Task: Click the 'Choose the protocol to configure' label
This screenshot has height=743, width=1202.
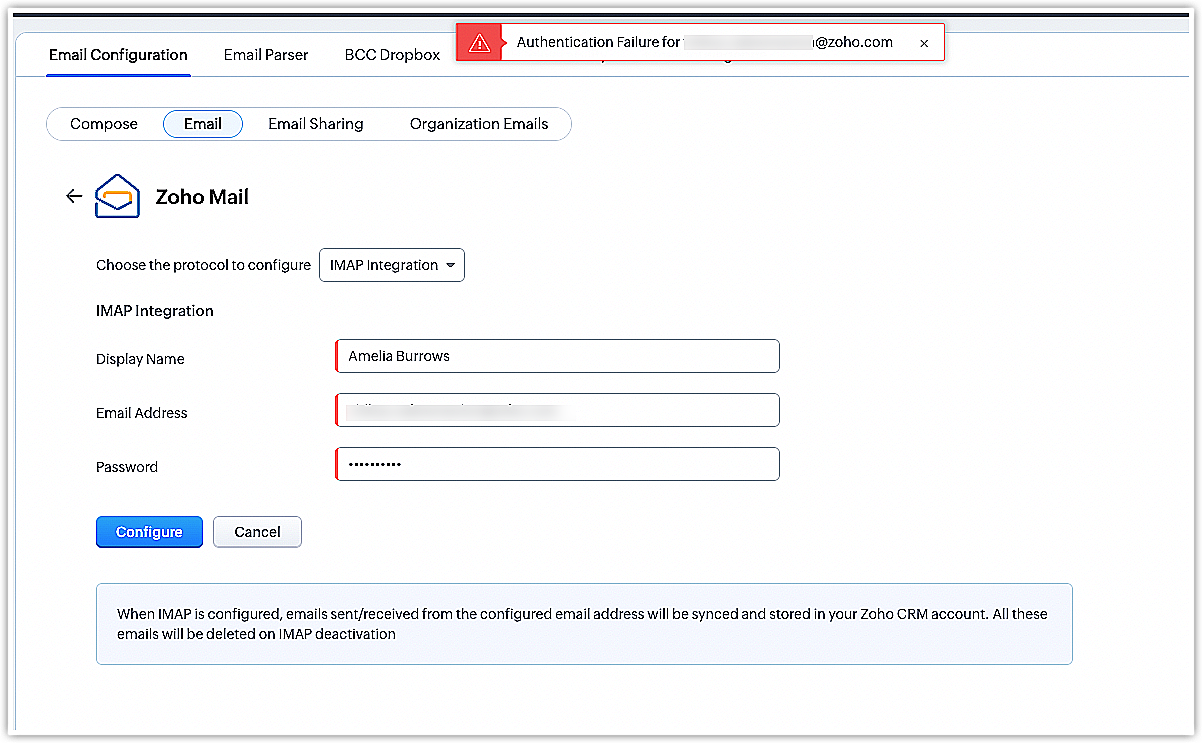Action: click(203, 265)
